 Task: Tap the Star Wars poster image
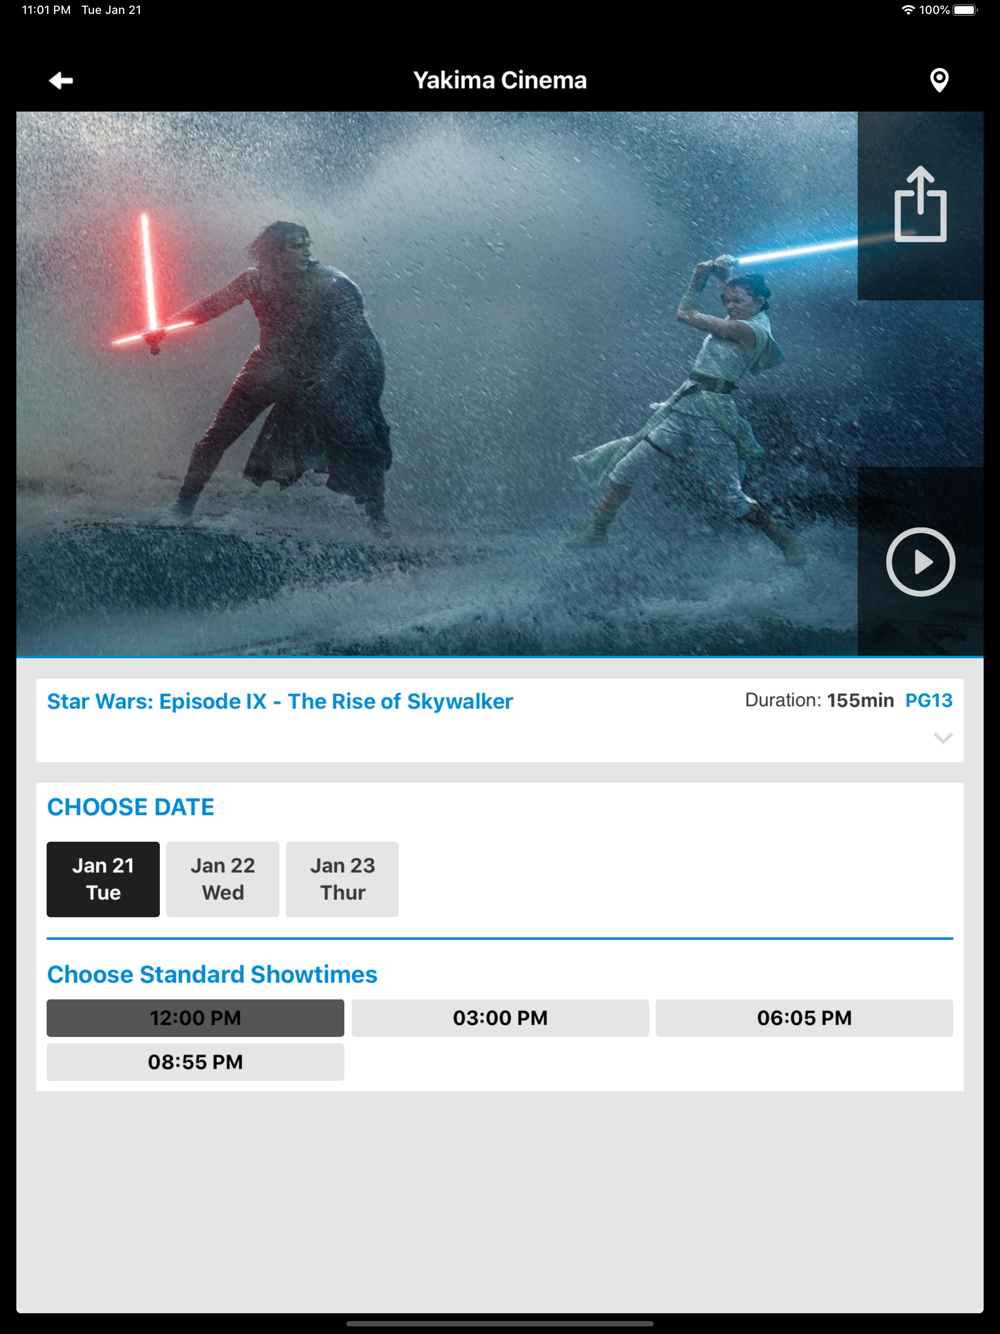point(437,384)
